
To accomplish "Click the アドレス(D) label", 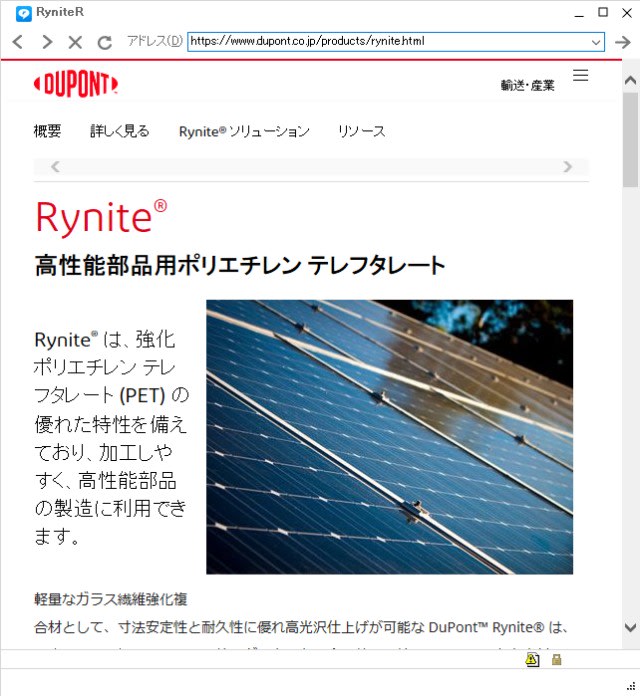I will point(155,41).
